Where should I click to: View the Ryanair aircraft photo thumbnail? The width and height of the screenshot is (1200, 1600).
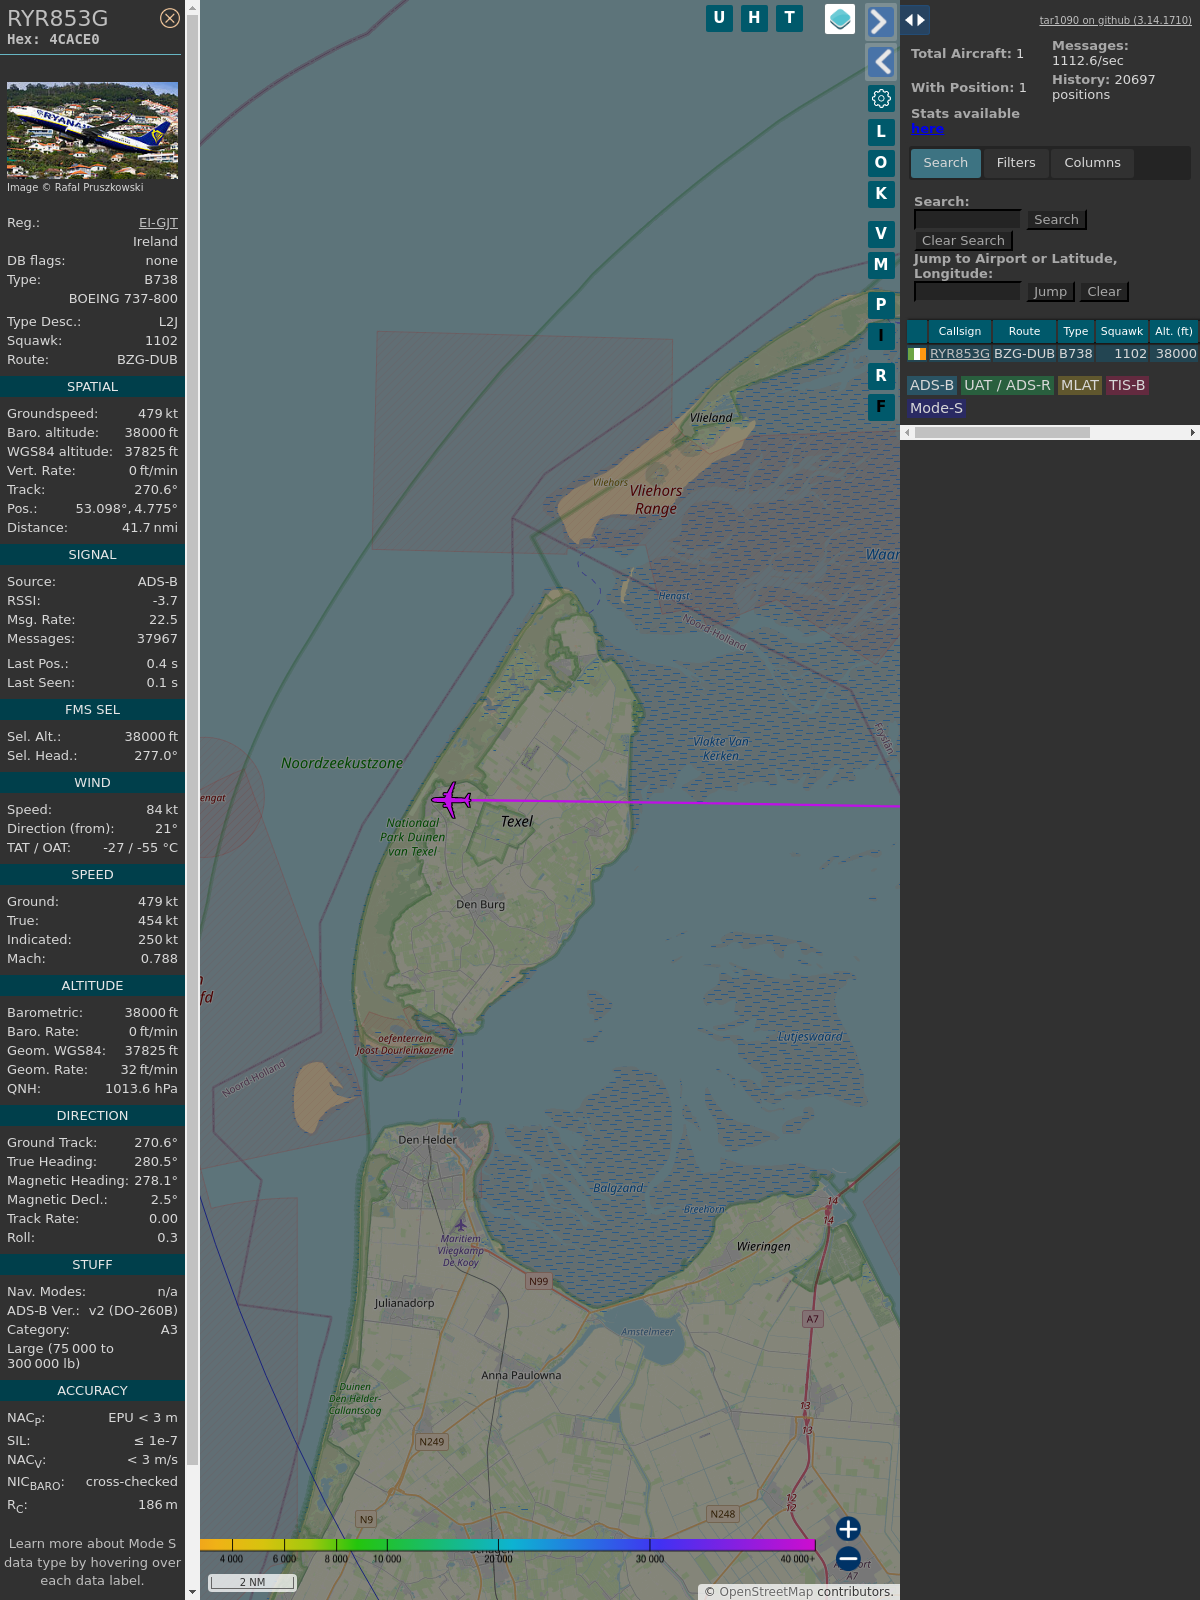click(92, 130)
